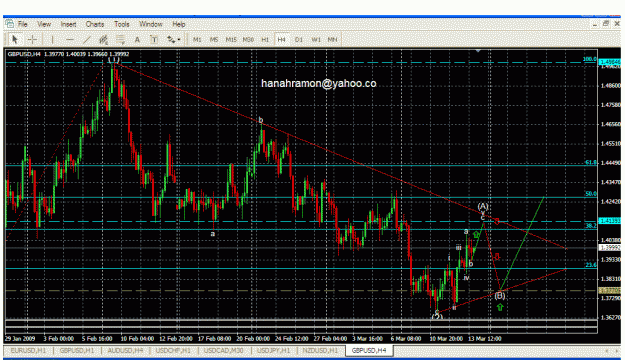Click the chart shift triangle marker at chart top
This screenshot has width=625, height=360.
[x=478, y=51]
